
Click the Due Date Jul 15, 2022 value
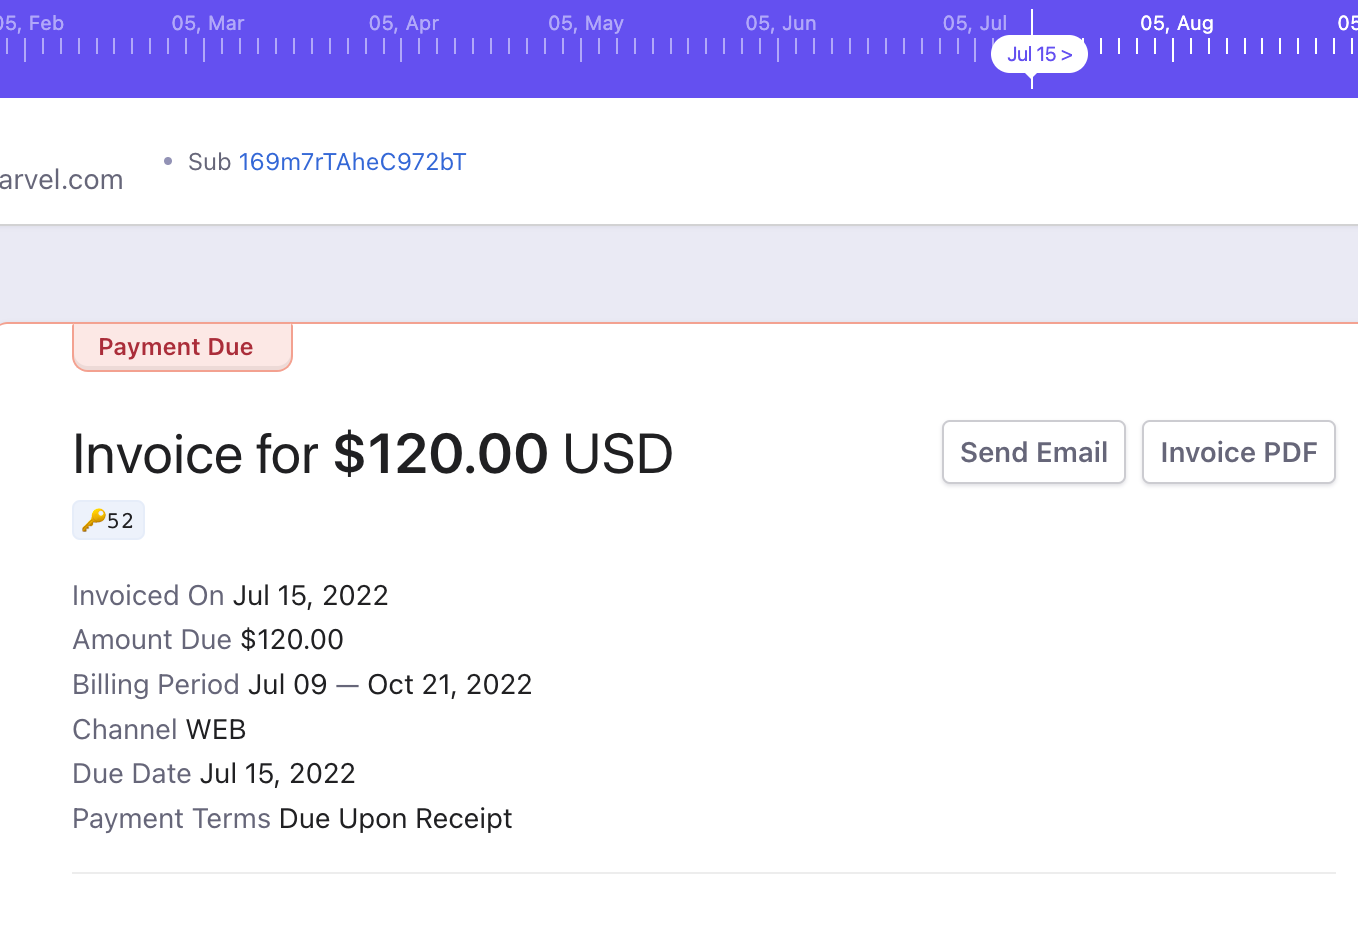278,773
